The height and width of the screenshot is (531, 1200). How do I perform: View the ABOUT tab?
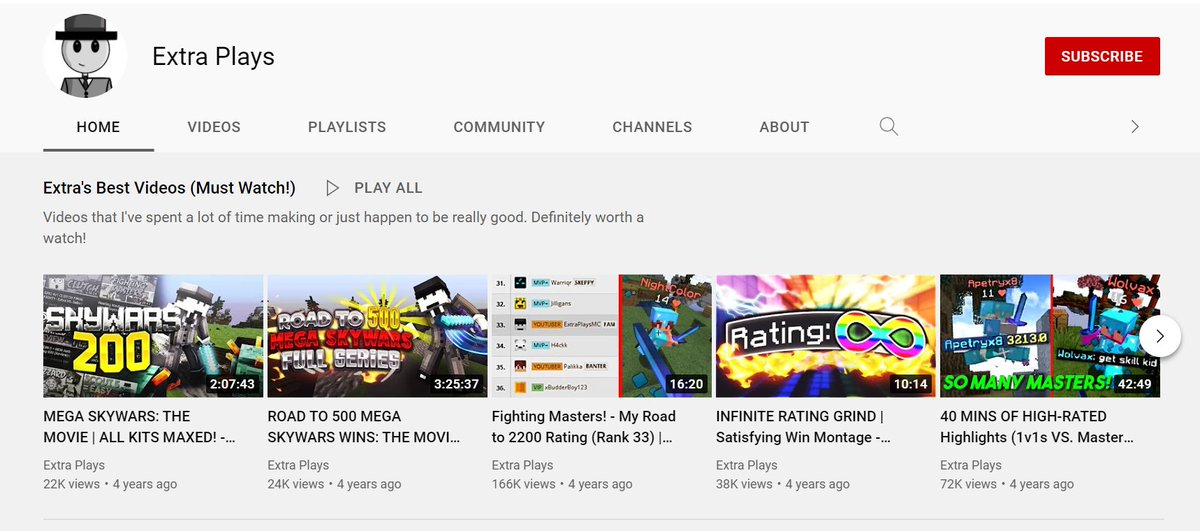[x=784, y=127]
